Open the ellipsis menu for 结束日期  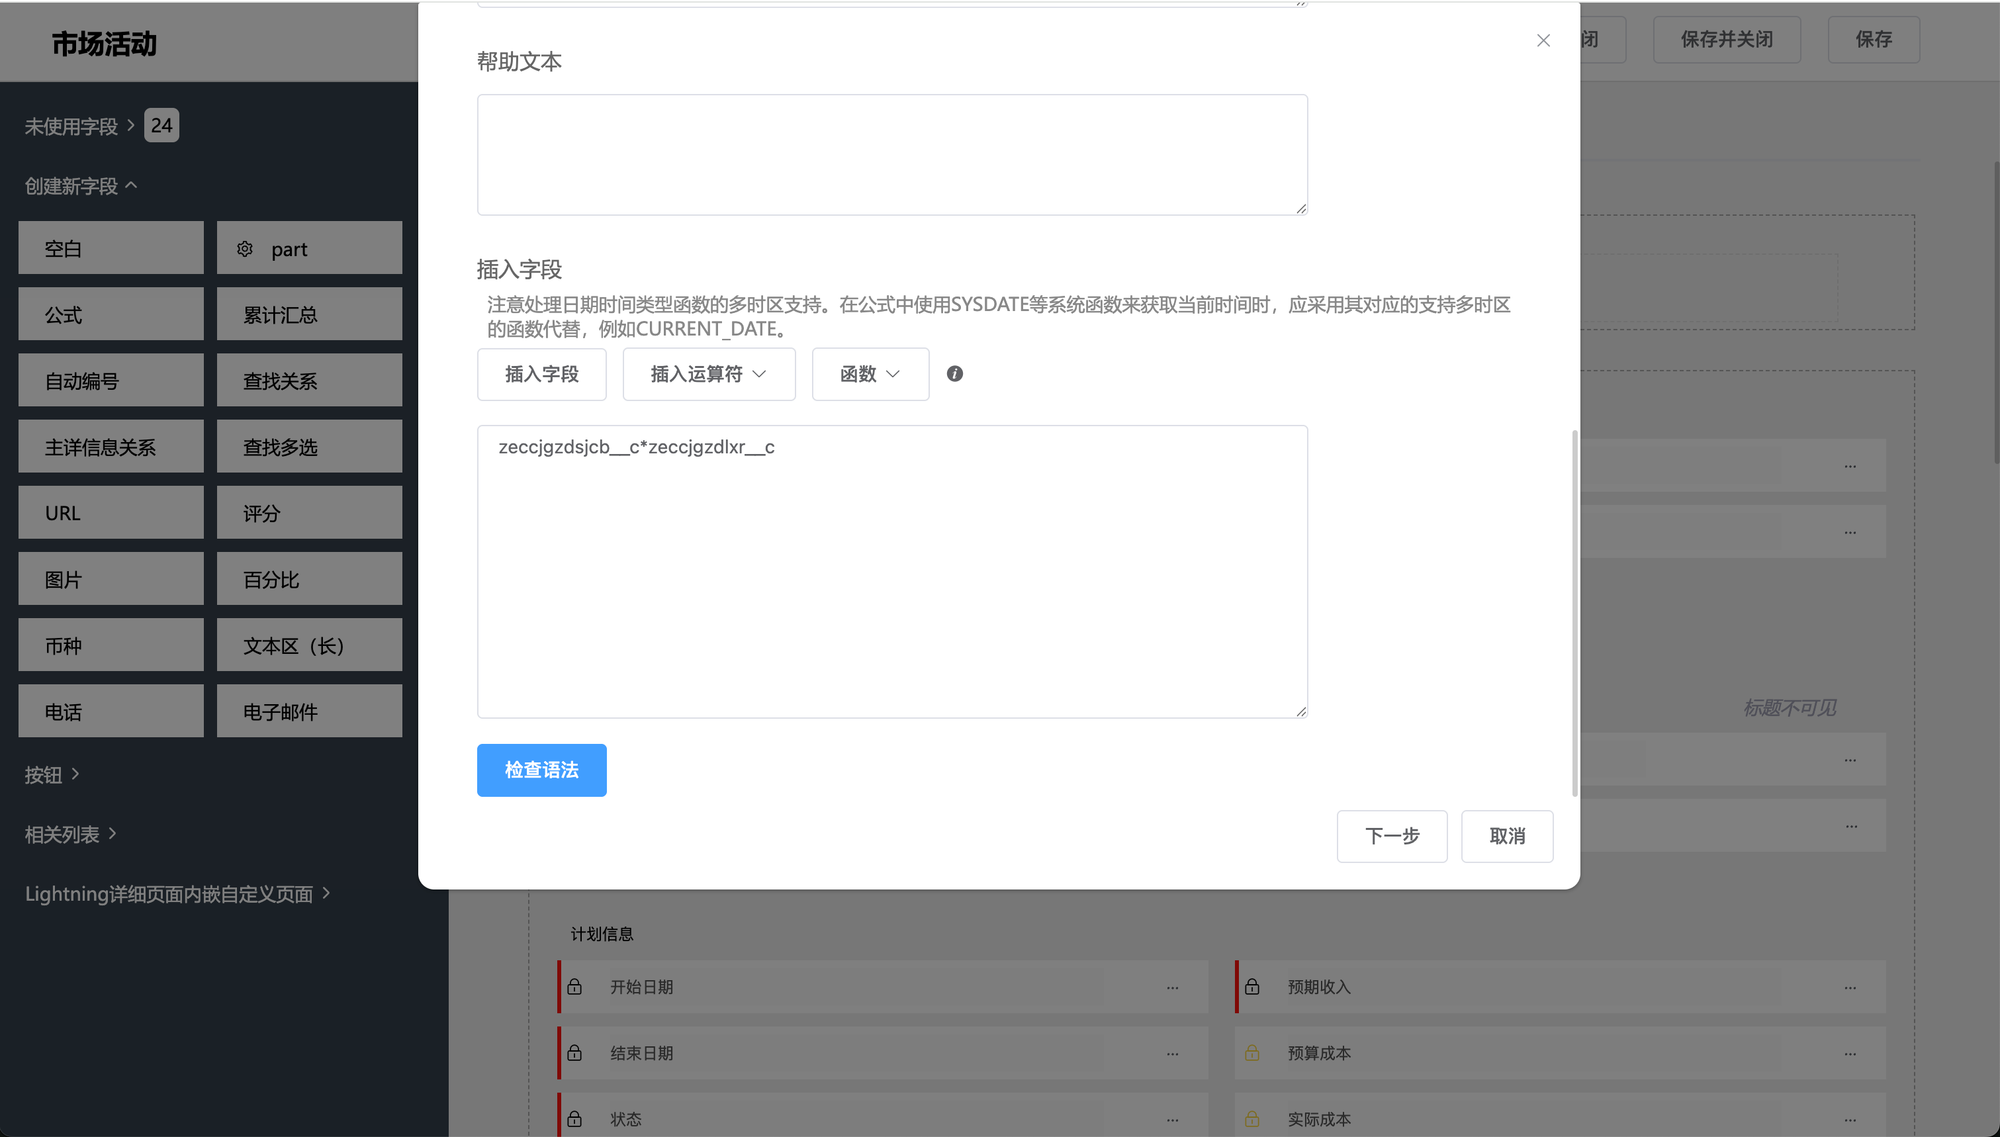1172,1053
